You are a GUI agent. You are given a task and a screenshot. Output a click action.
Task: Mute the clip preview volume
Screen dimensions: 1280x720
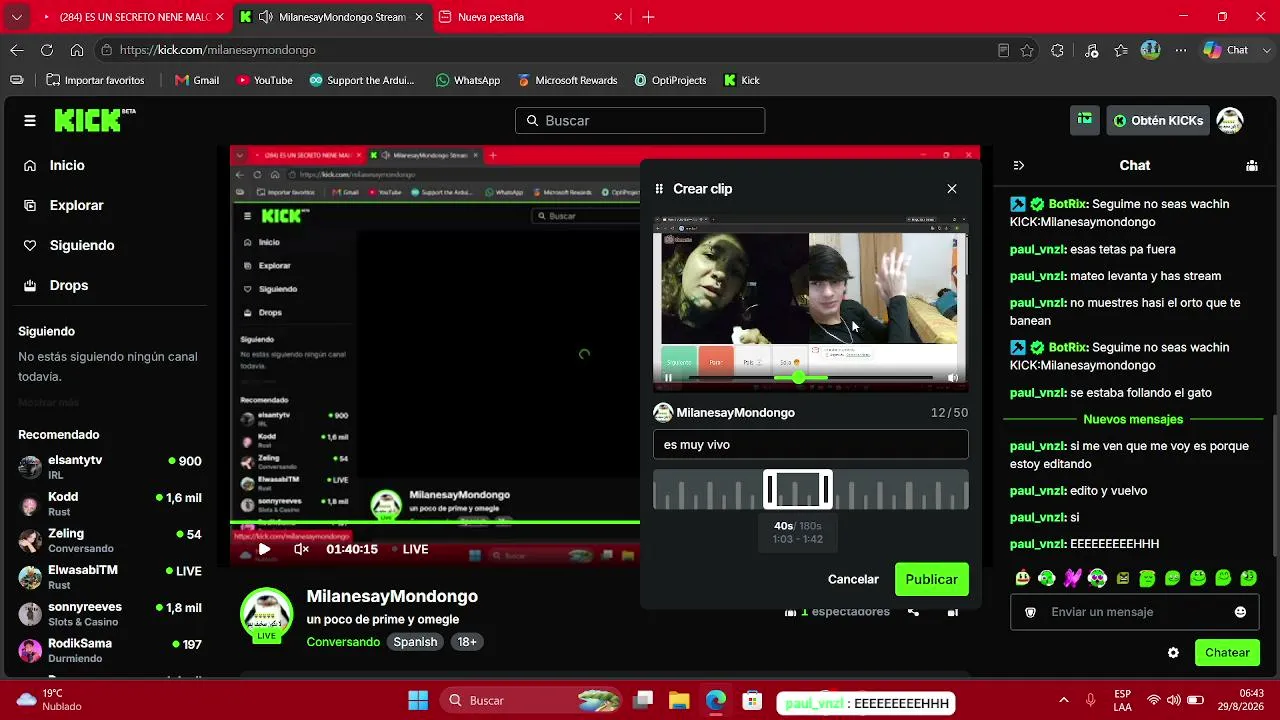click(953, 378)
